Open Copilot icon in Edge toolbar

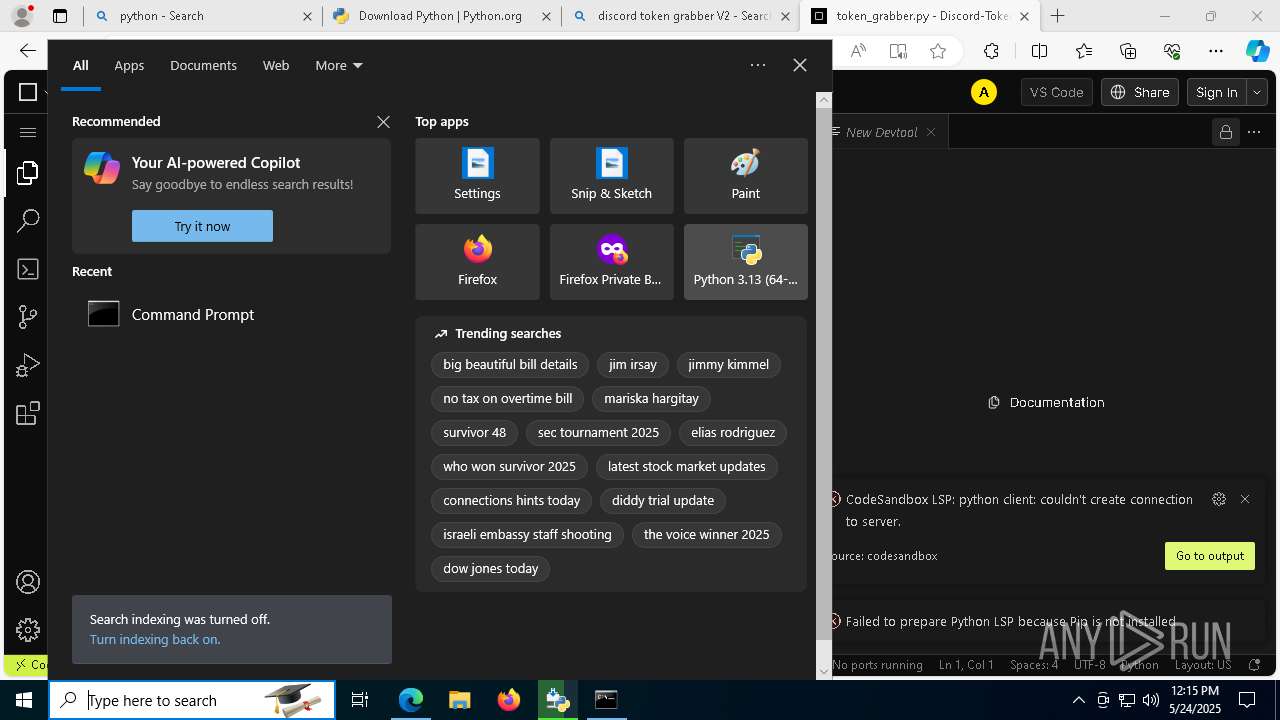[1257, 51]
